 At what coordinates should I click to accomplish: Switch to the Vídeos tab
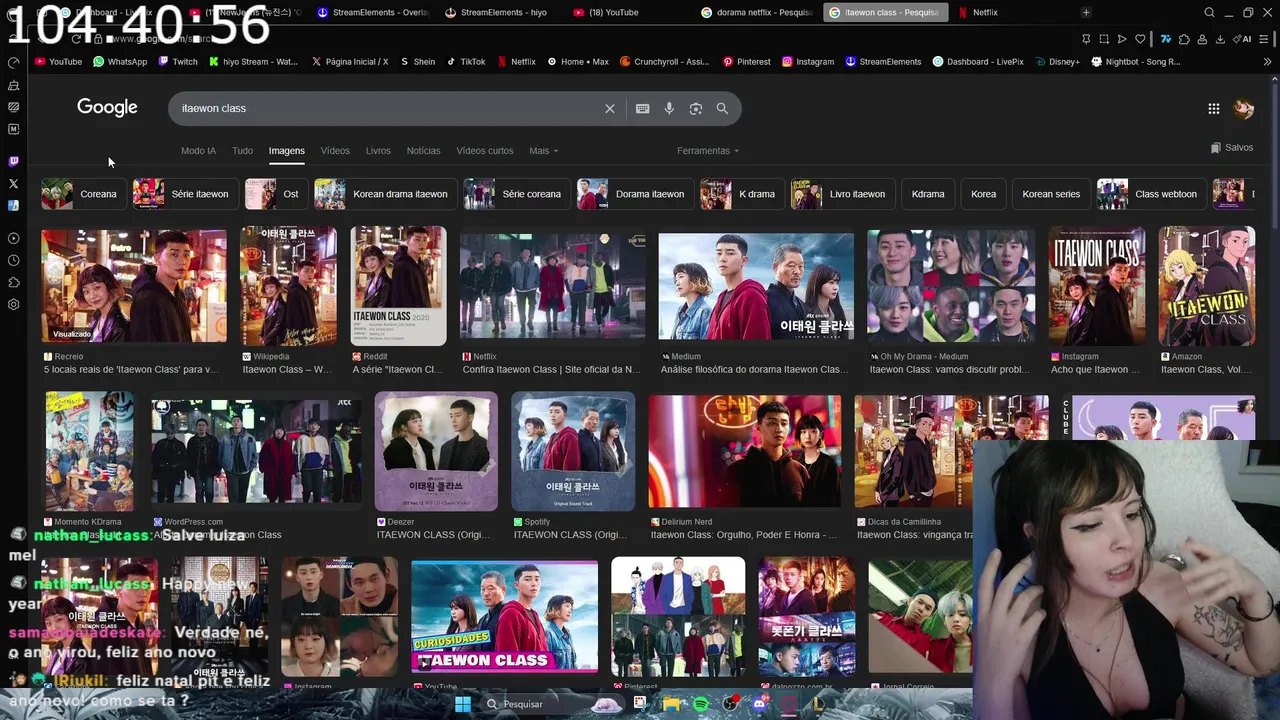pyautogui.click(x=335, y=151)
